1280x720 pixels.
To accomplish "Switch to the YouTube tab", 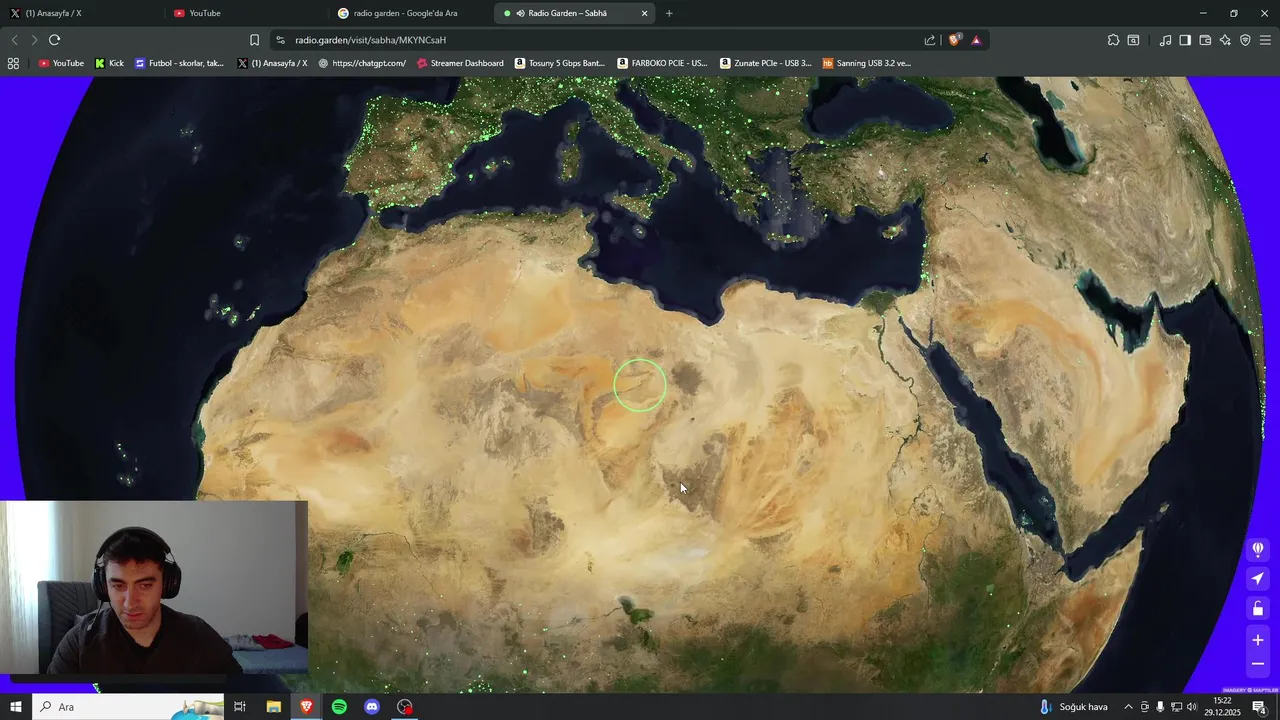I will [x=245, y=13].
